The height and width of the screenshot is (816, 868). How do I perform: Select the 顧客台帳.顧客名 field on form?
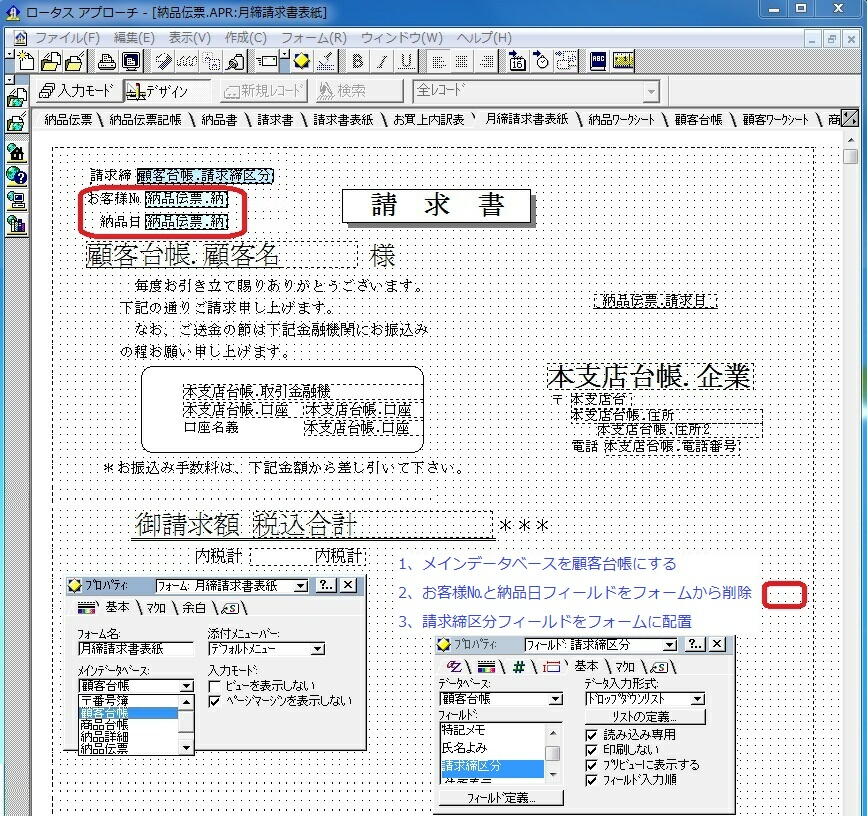pos(221,255)
